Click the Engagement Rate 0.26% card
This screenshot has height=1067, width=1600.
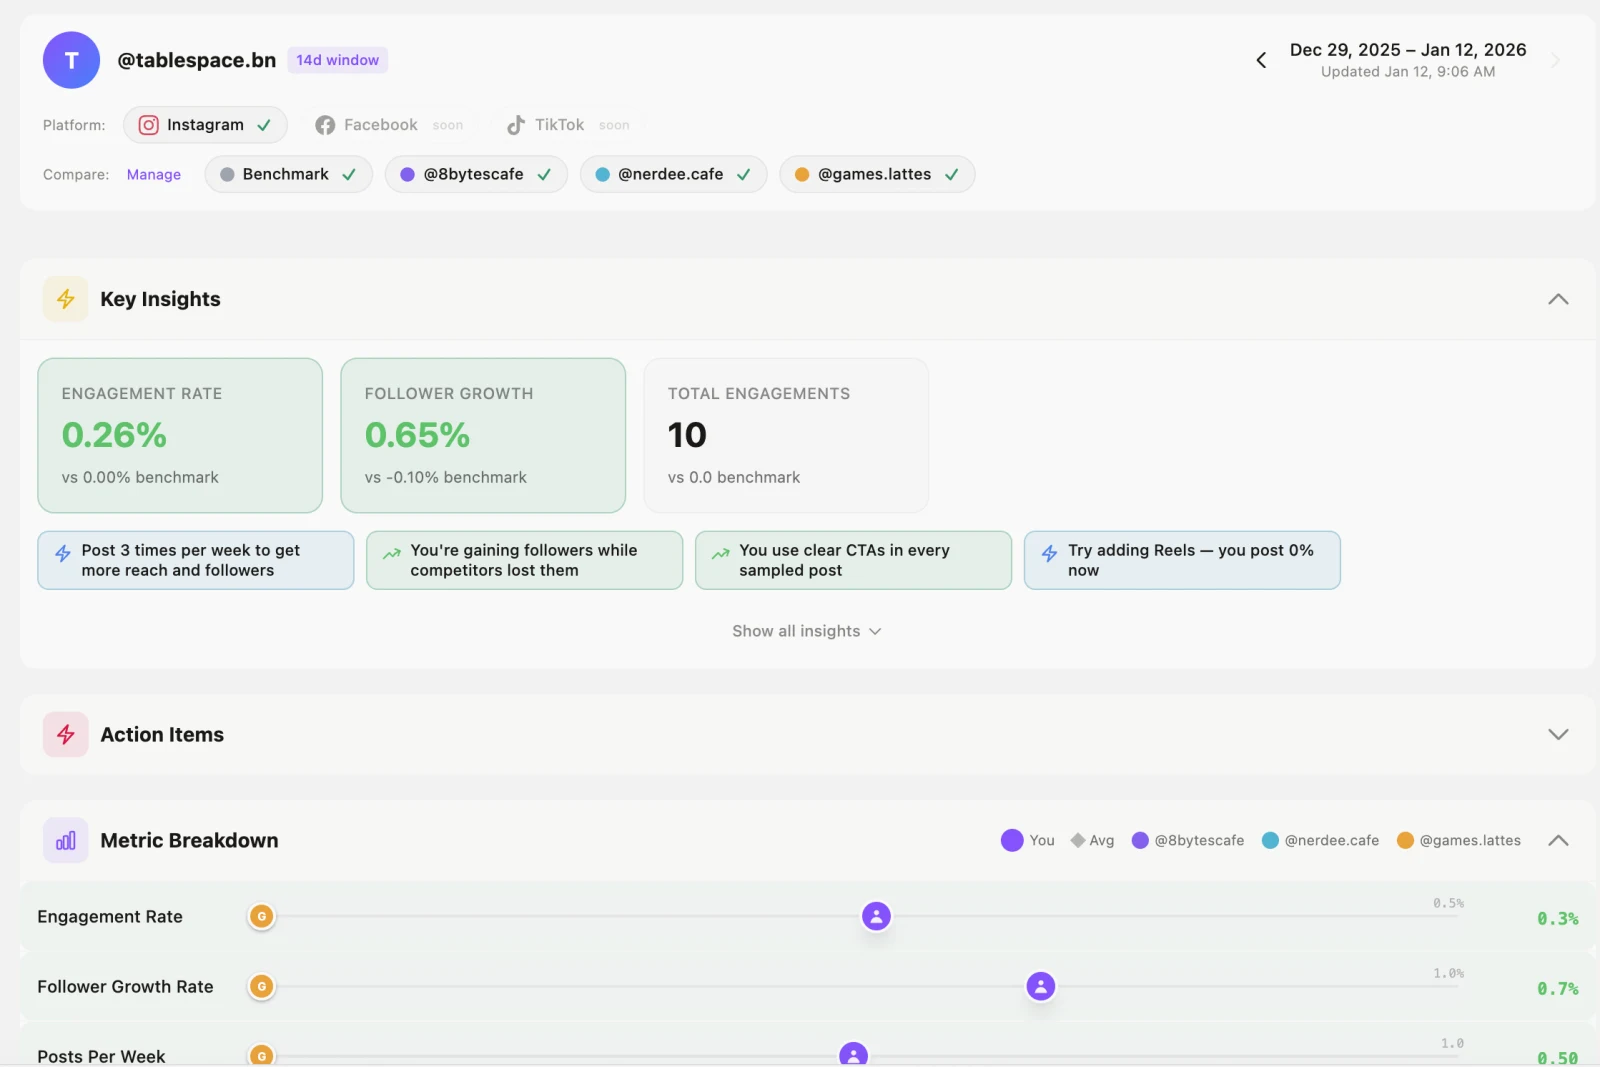click(180, 436)
